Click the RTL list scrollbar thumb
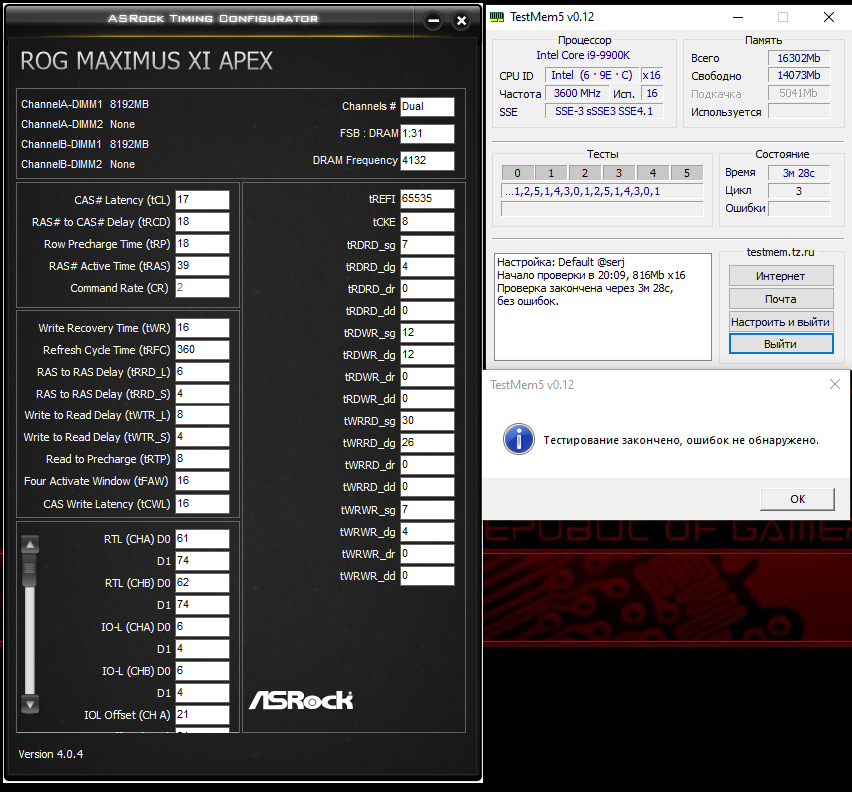852x792 pixels. pos(30,570)
